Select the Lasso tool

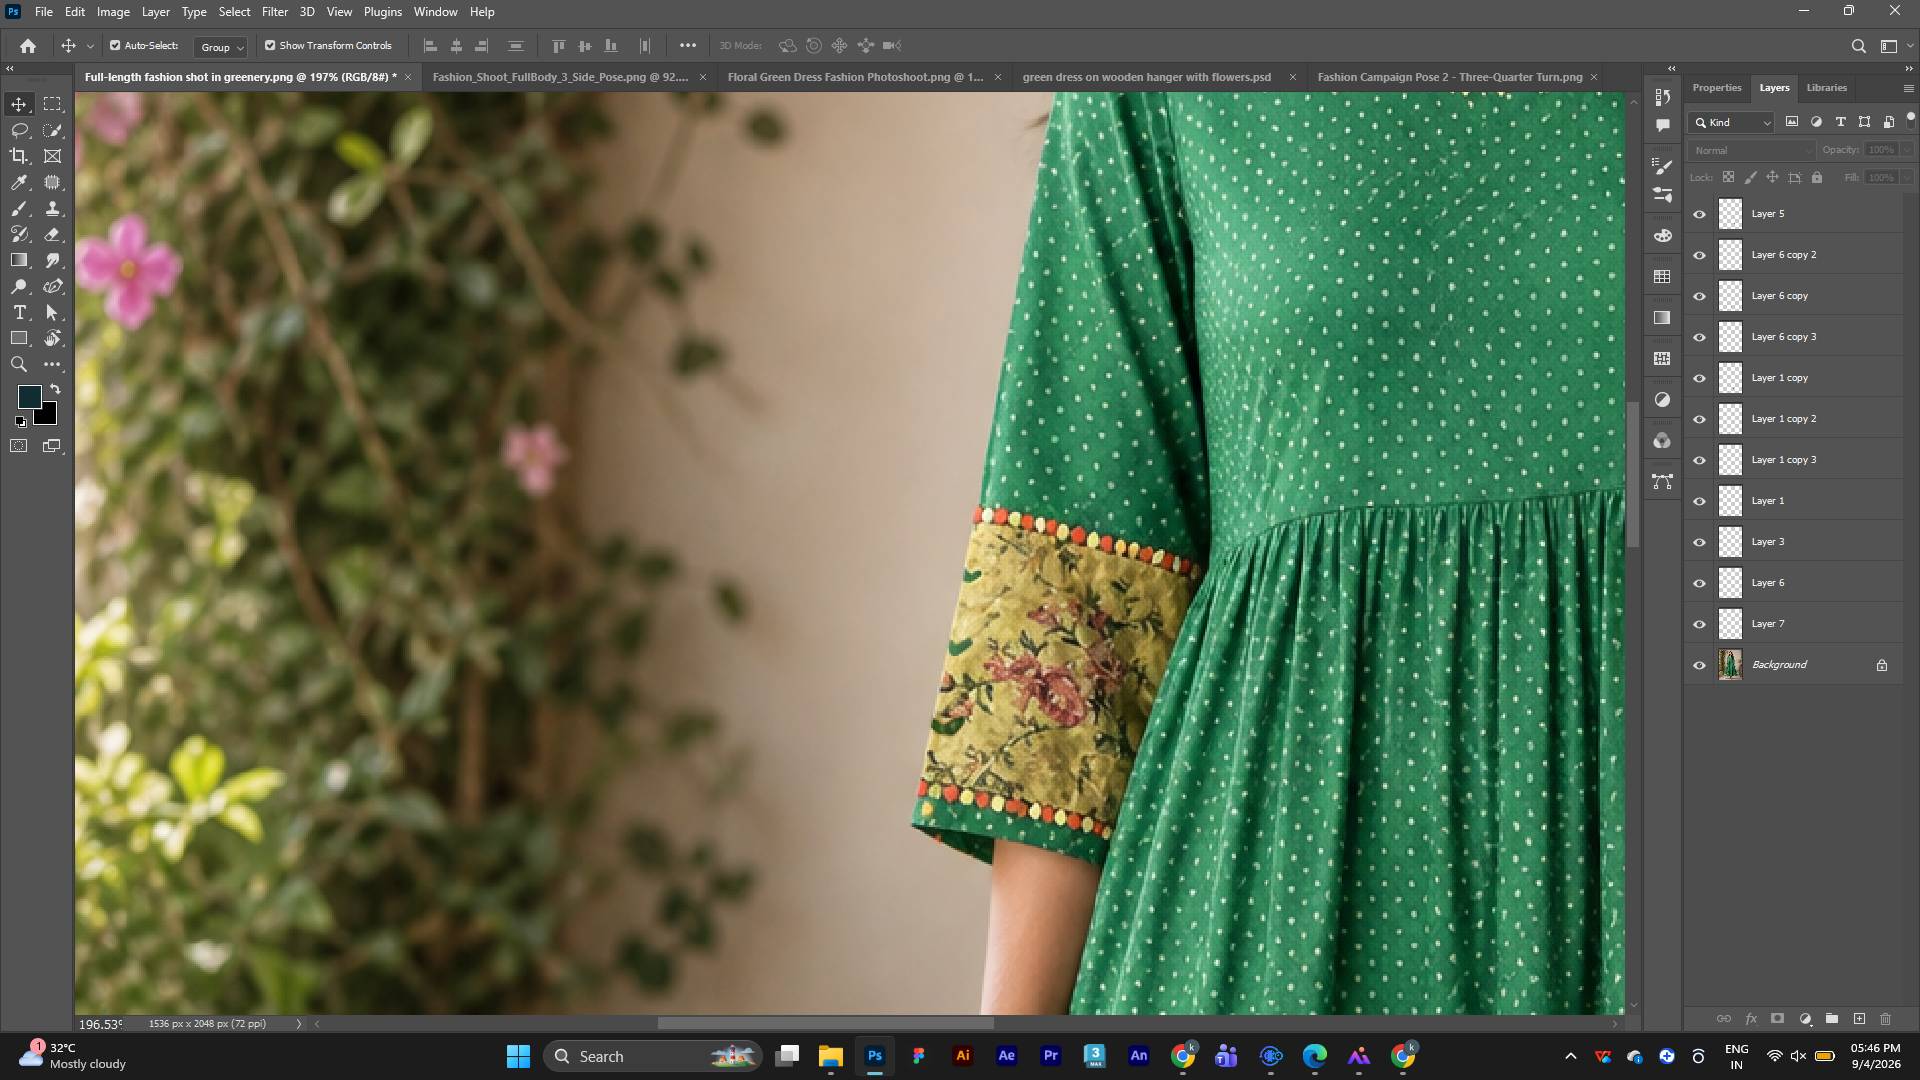tap(19, 130)
